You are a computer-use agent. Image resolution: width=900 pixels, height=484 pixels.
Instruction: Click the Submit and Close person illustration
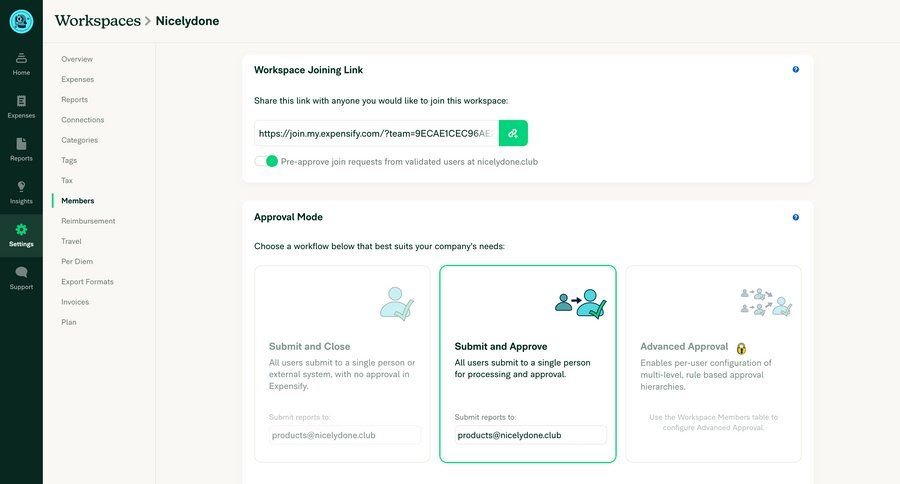point(397,304)
